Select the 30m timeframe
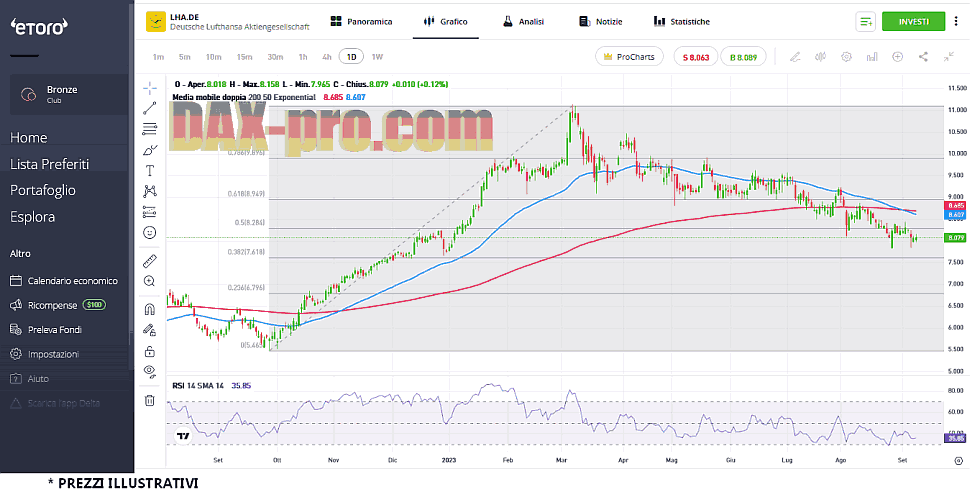The height and width of the screenshot is (492, 970). [x=275, y=57]
